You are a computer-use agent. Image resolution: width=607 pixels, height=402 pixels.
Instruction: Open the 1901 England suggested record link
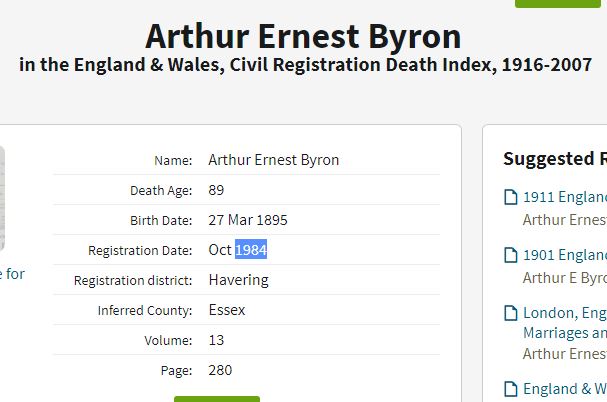(565, 255)
